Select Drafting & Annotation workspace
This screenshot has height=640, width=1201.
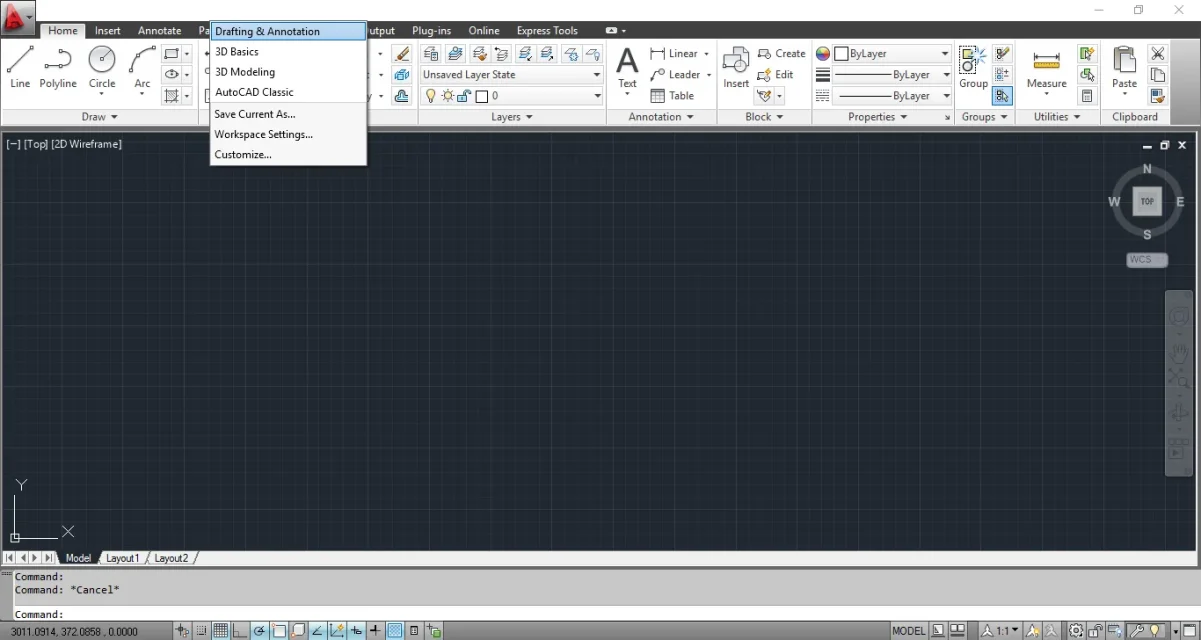[288, 32]
